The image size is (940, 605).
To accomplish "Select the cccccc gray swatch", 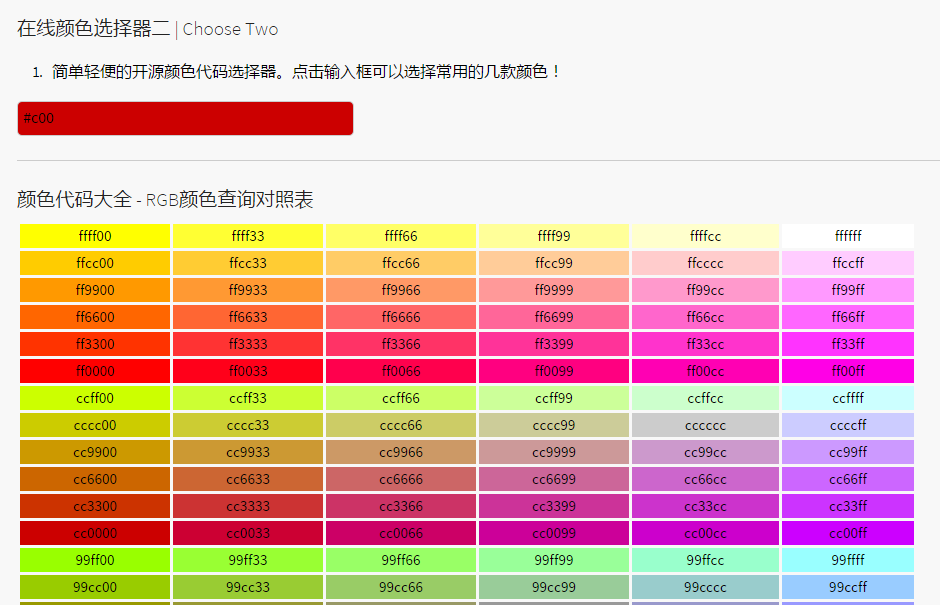I will (705, 425).
